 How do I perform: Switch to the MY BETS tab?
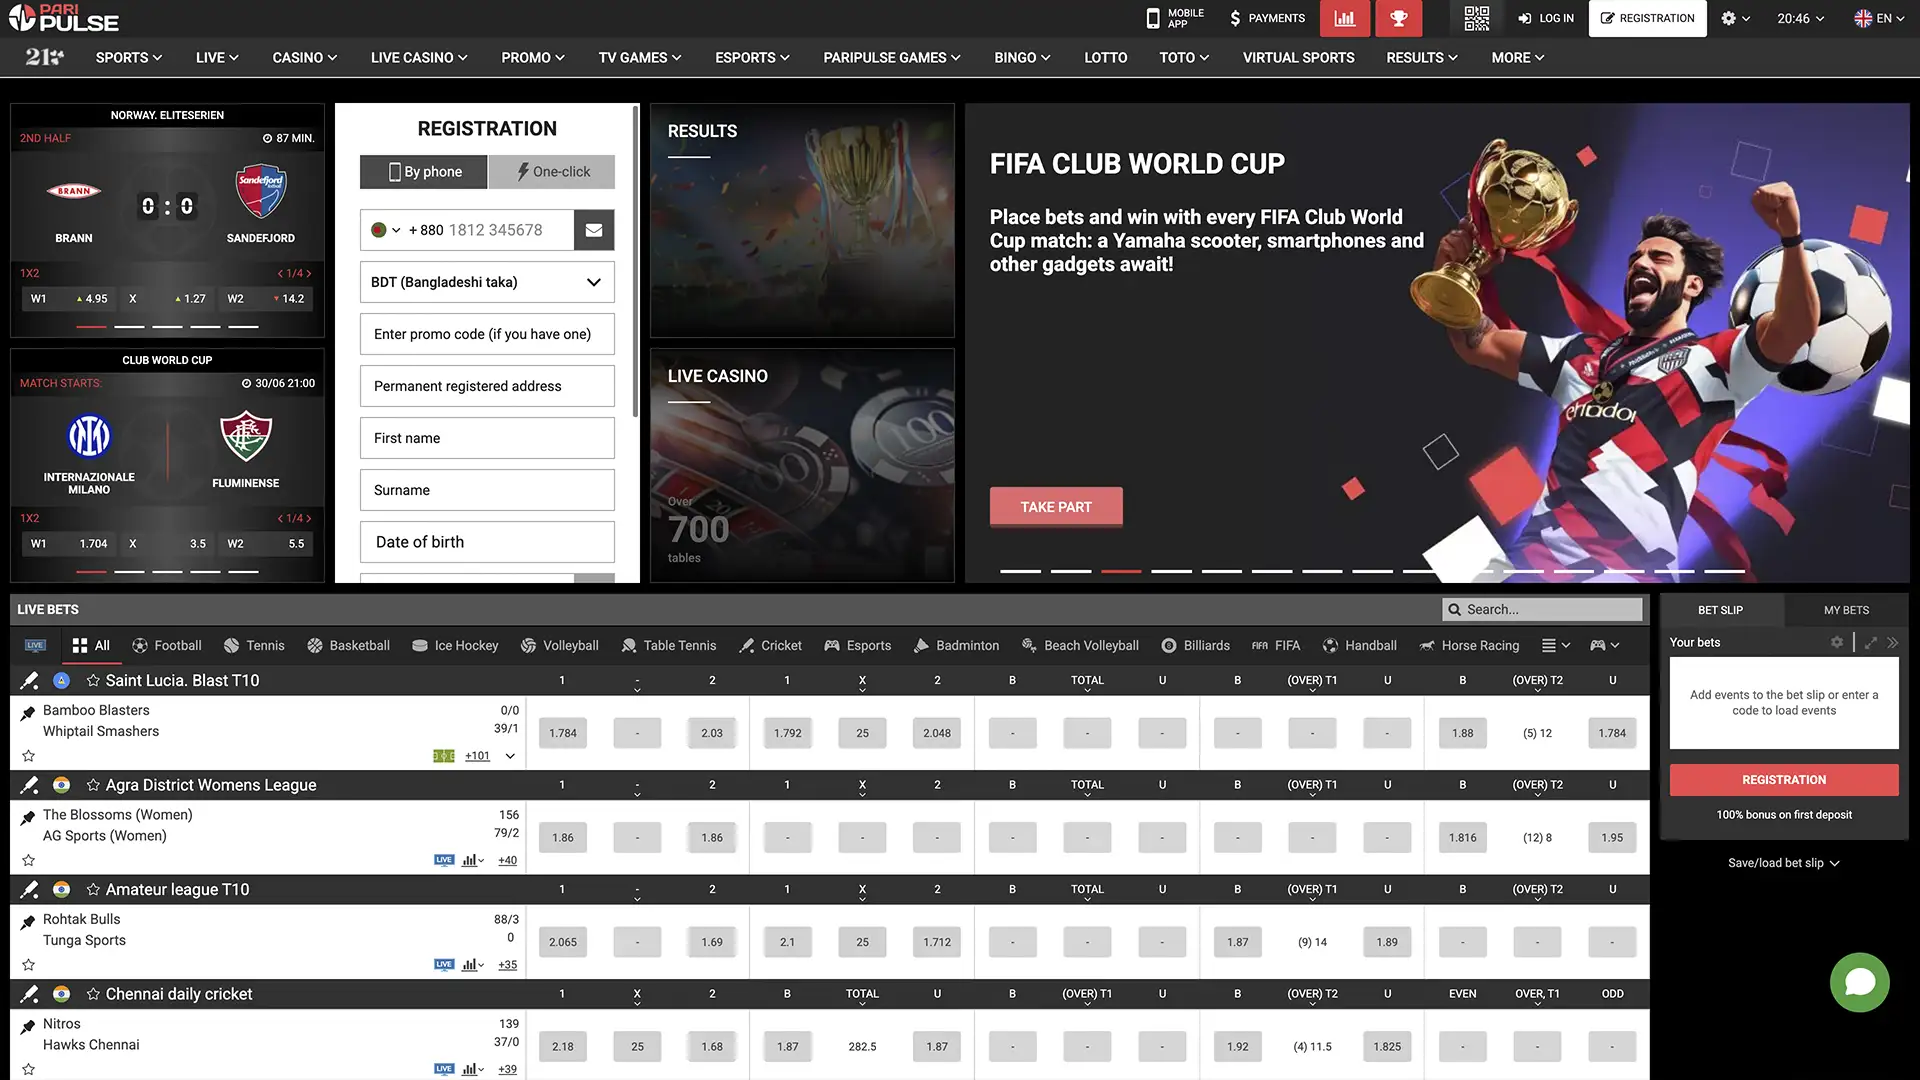pos(1845,609)
